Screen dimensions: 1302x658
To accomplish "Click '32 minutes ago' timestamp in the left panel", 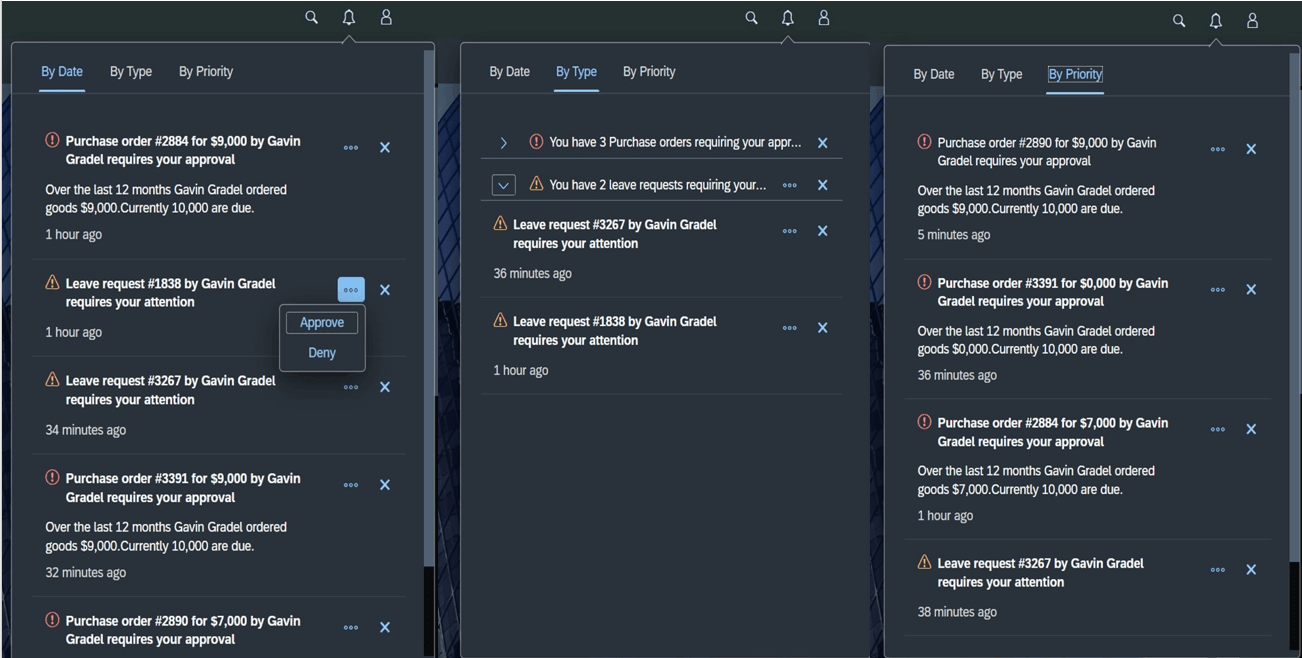I will click(85, 573).
